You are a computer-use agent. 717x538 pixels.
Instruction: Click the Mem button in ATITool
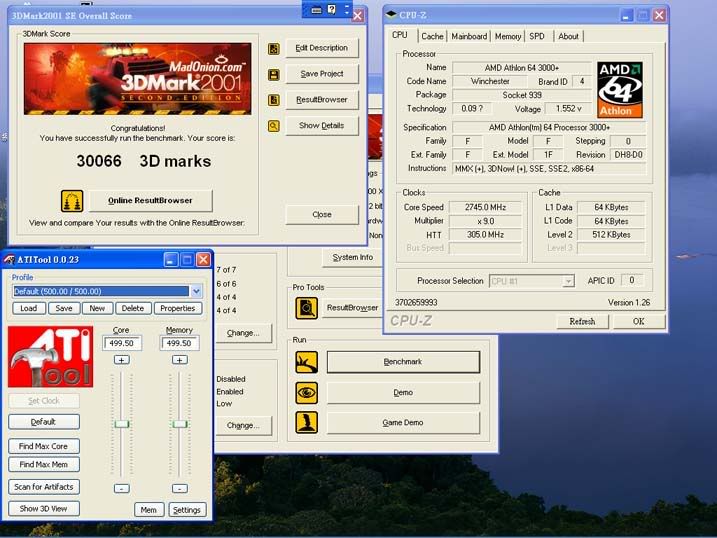[149, 510]
